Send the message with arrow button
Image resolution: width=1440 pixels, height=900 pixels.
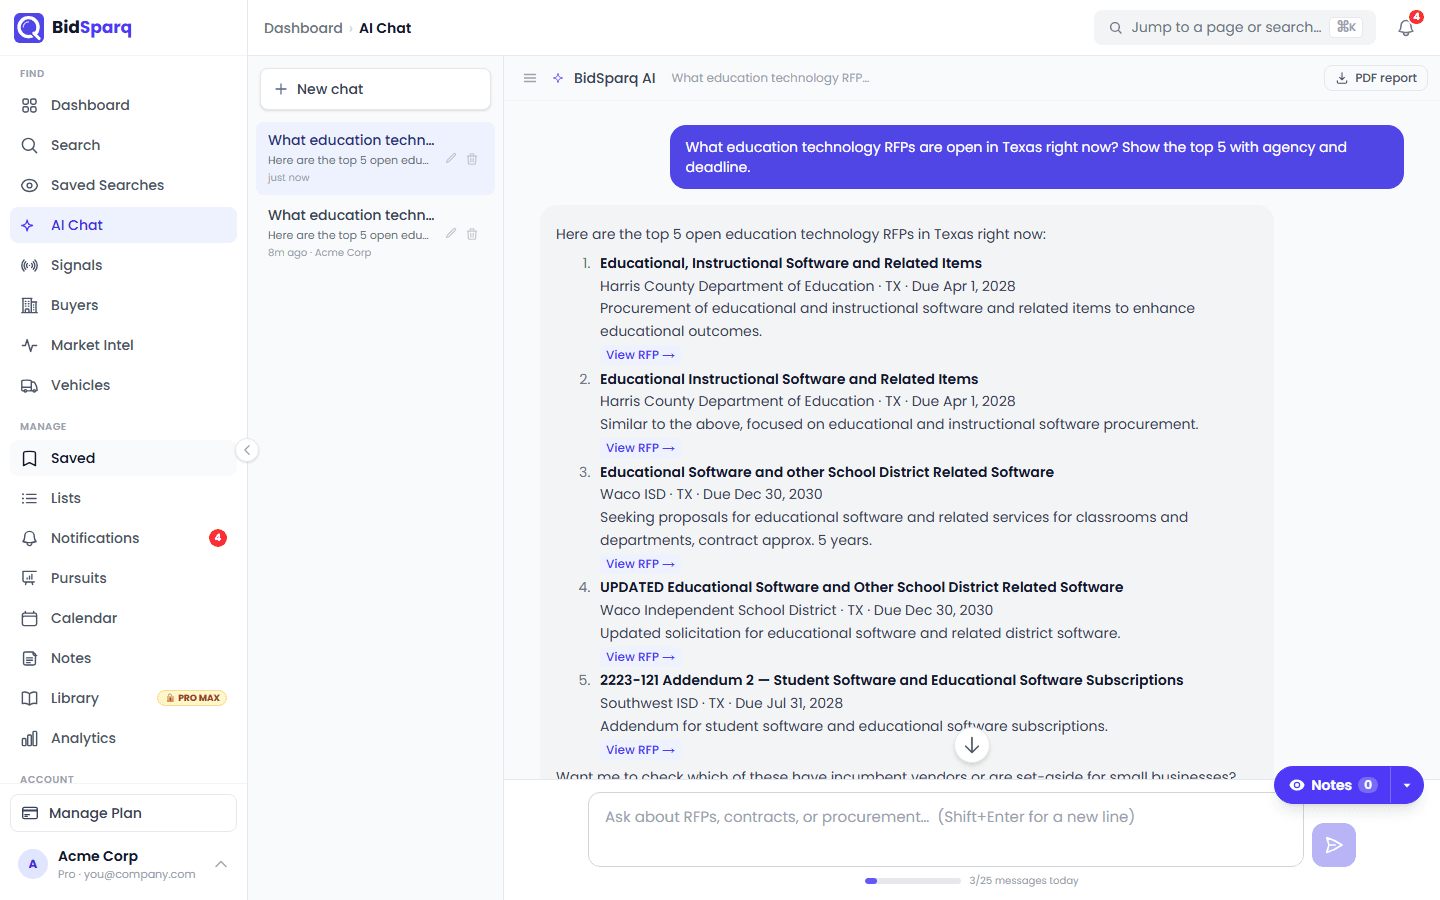1334,845
